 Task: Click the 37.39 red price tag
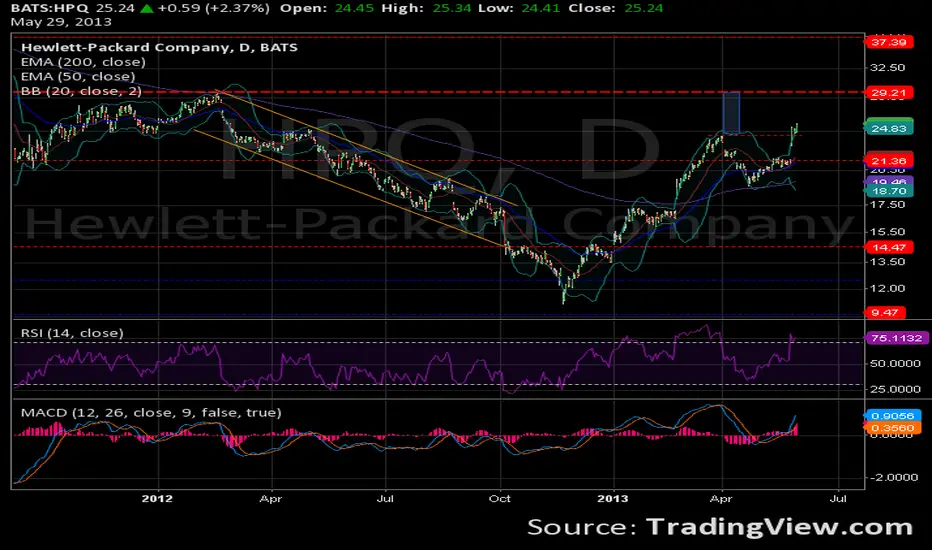(889, 42)
